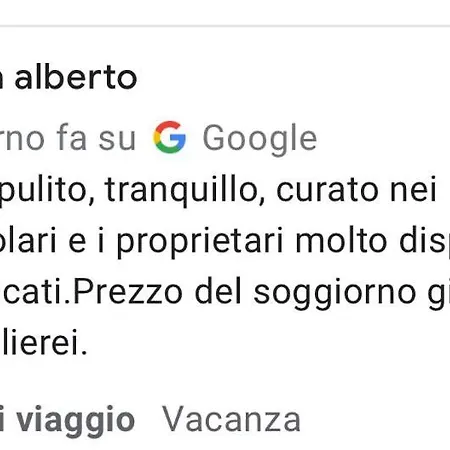Click review line 'Prezzo del soggiorno'
450x450 pixels.
pos(225,293)
